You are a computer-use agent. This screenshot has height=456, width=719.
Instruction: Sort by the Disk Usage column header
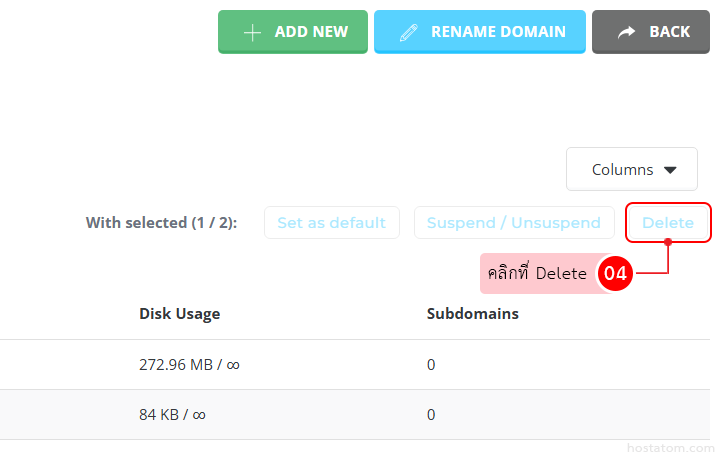click(x=179, y=314)
